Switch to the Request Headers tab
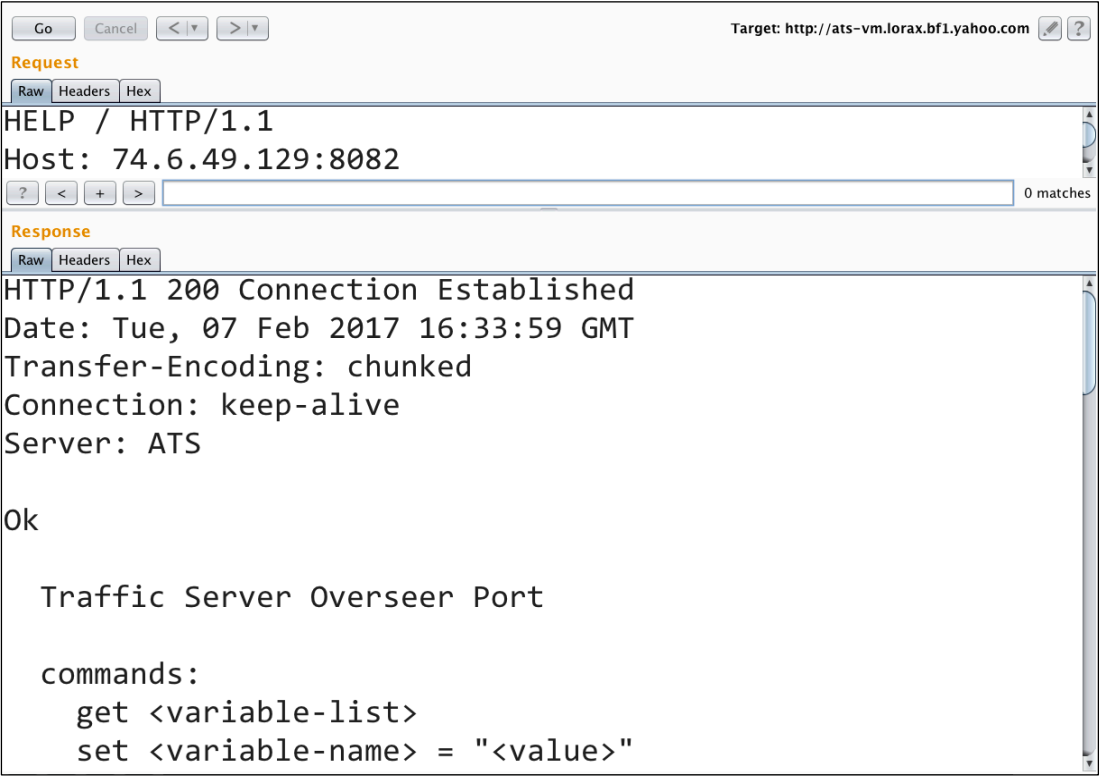 click(84, 91)
